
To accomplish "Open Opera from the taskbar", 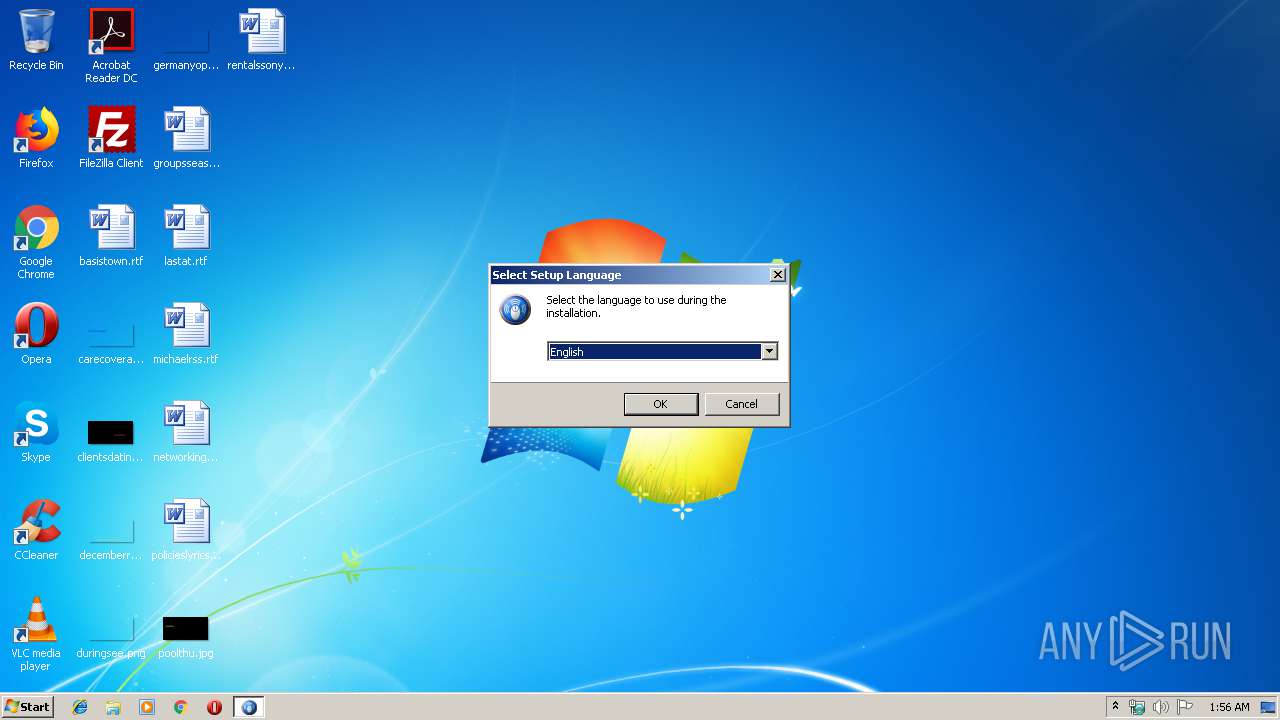I will (x=214, y=707).
